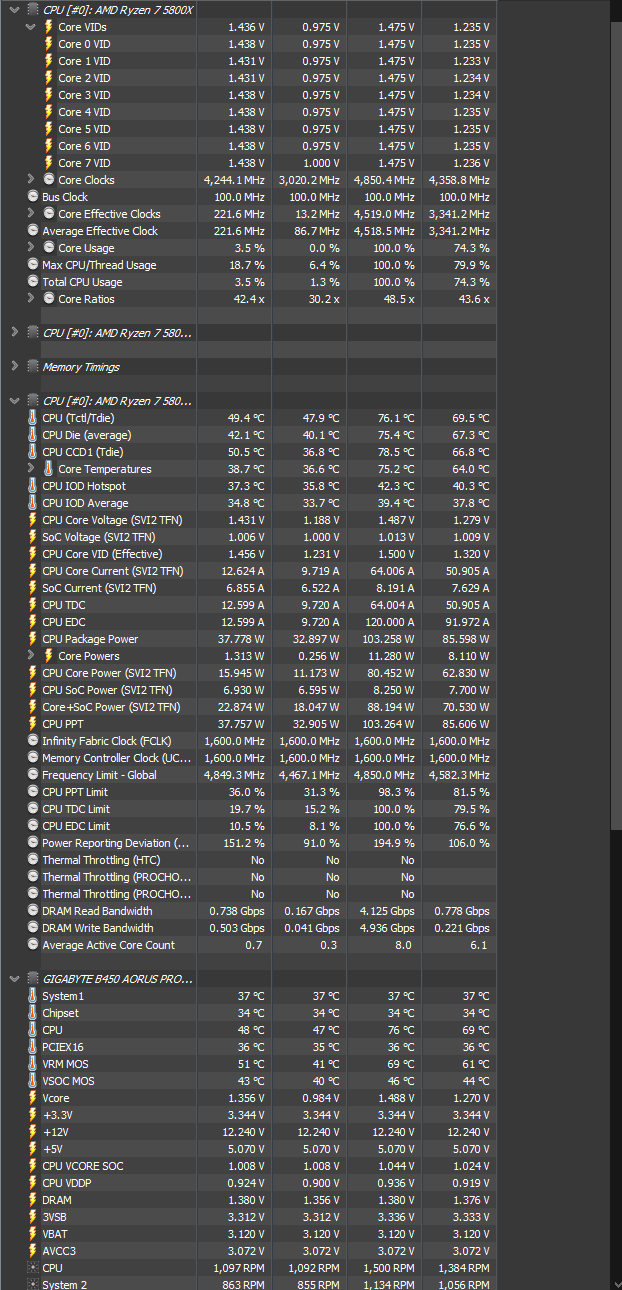The image size is (622, 1290).
Task: Select the CPU VCORE SOC row label
Action: coord(83,1166)
